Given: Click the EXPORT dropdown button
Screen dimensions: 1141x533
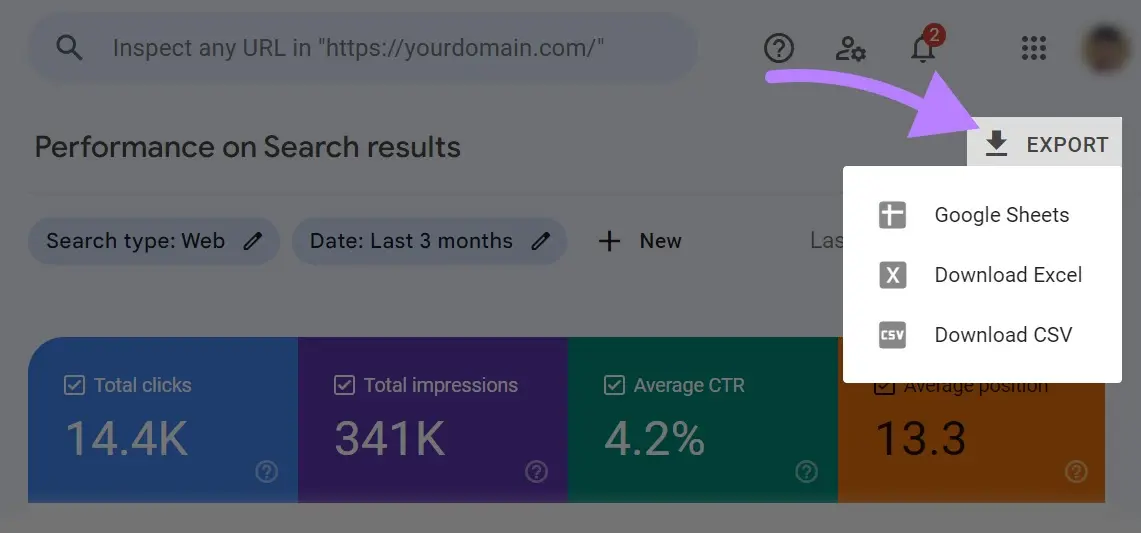Looking at the screenshot, I should click(x=1045, y=145).
